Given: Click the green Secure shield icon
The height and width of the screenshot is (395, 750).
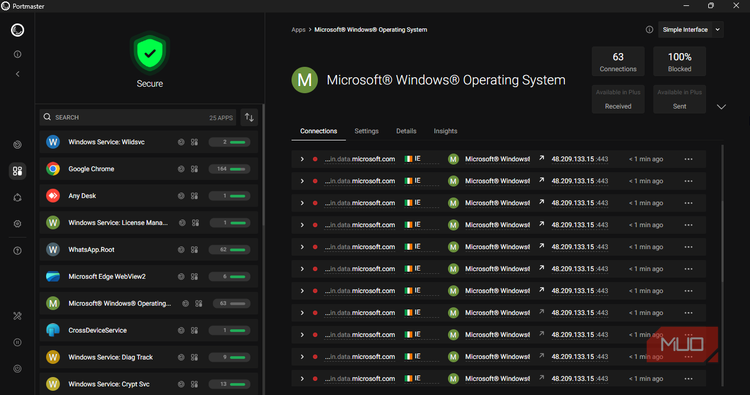Looking at the screenshot, I should click(150, 53).
